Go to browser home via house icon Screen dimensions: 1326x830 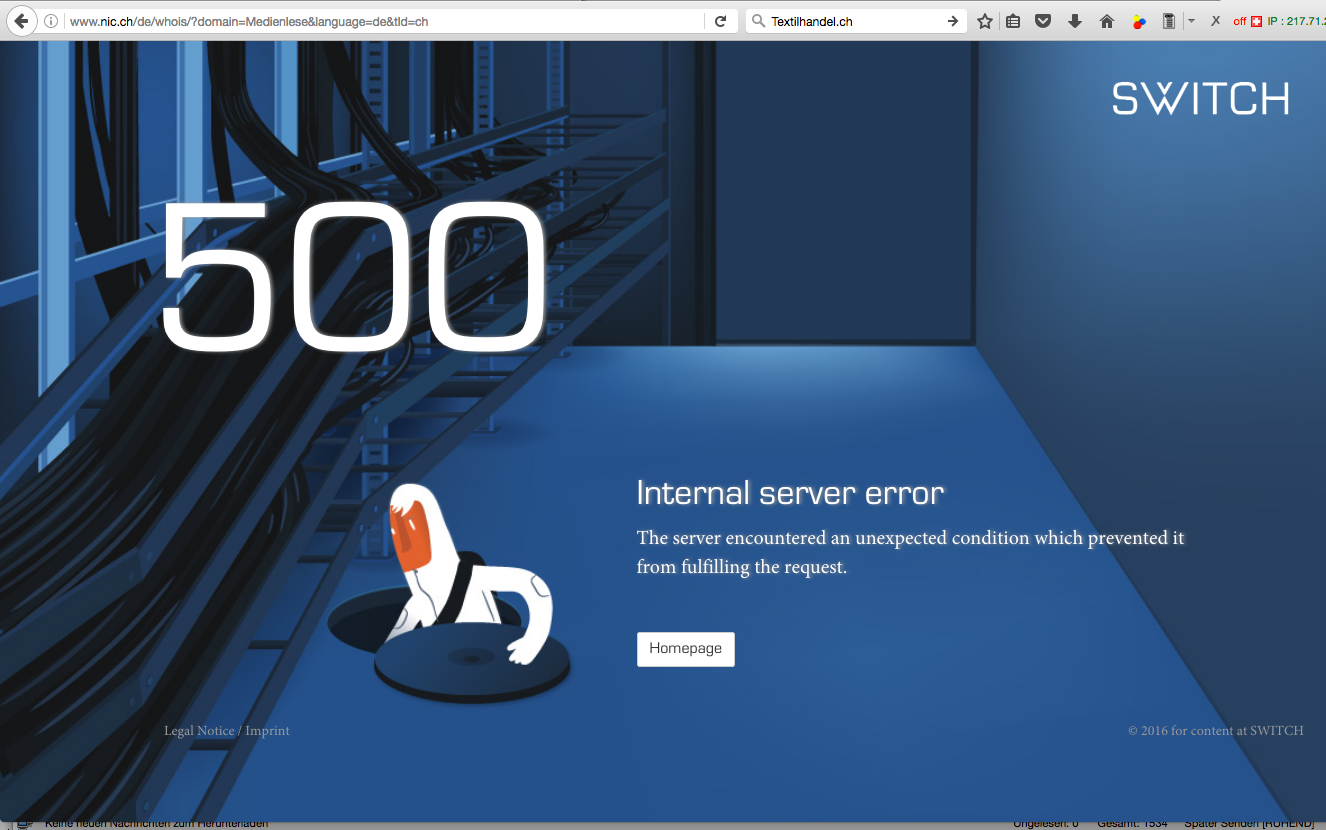[x=1107, y=21]
